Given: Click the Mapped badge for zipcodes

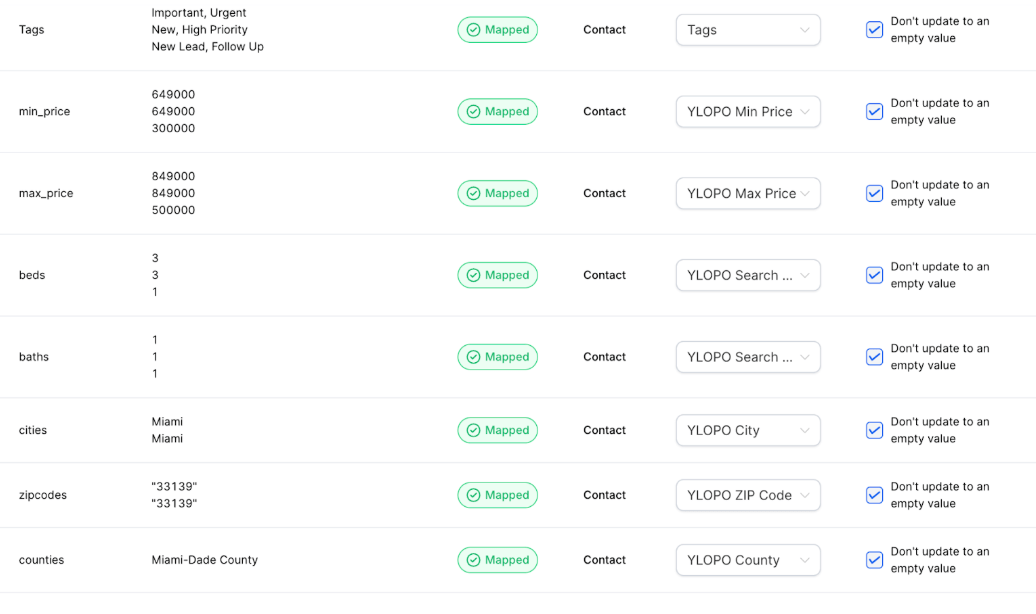Looking at the screenshot, I should tap(497, 495).
